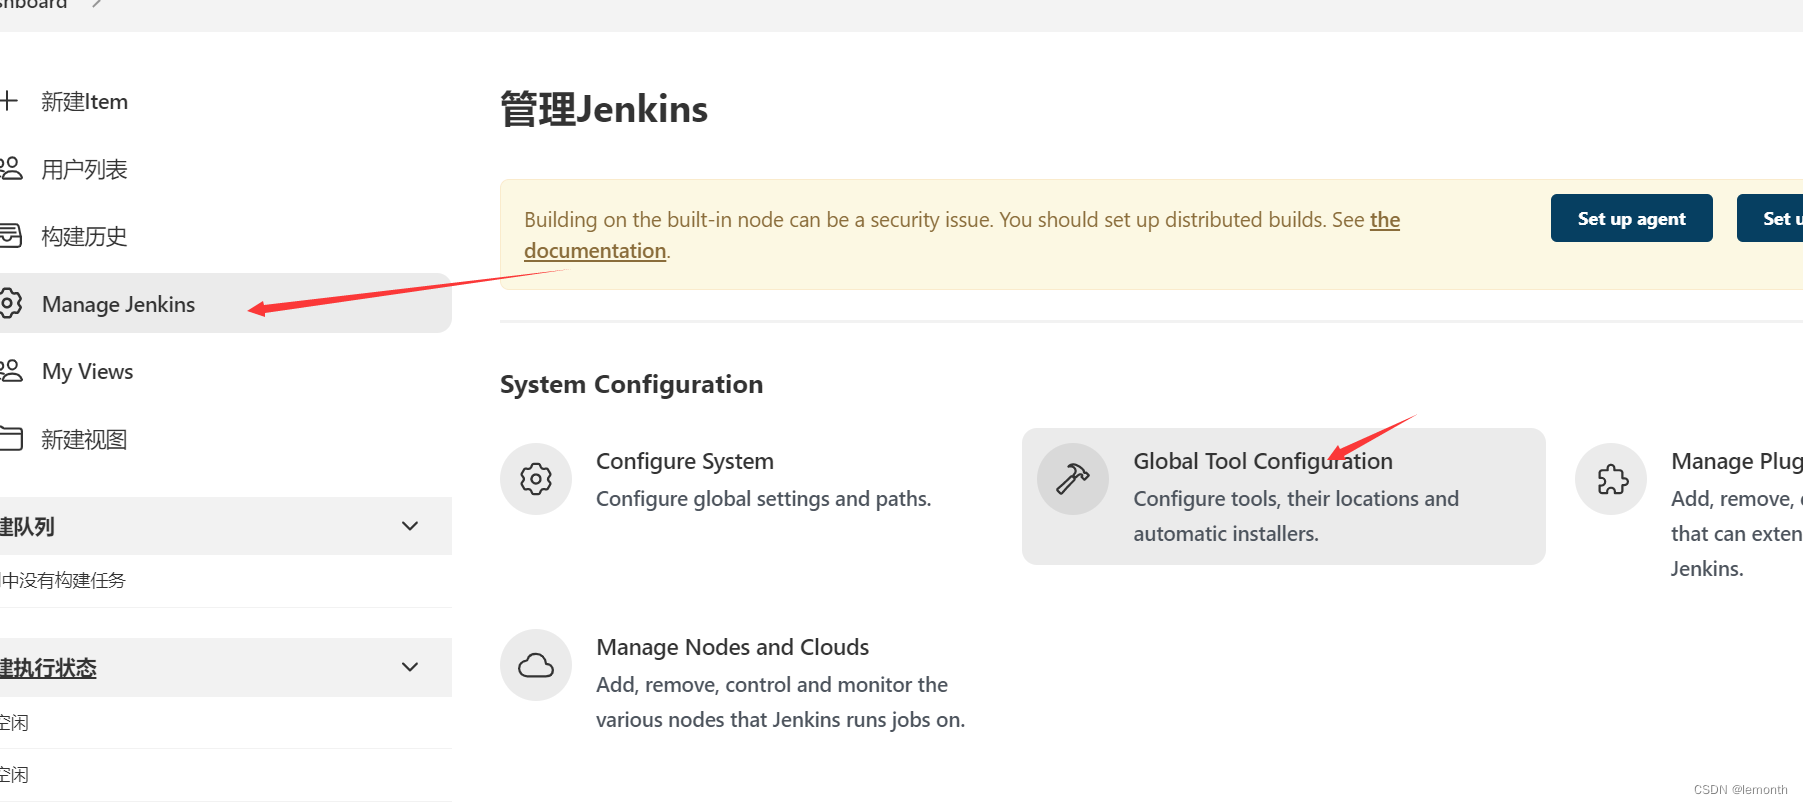Click the System Configuration section heading
This screenshot has height=804, width=1803.
[631, 385]
